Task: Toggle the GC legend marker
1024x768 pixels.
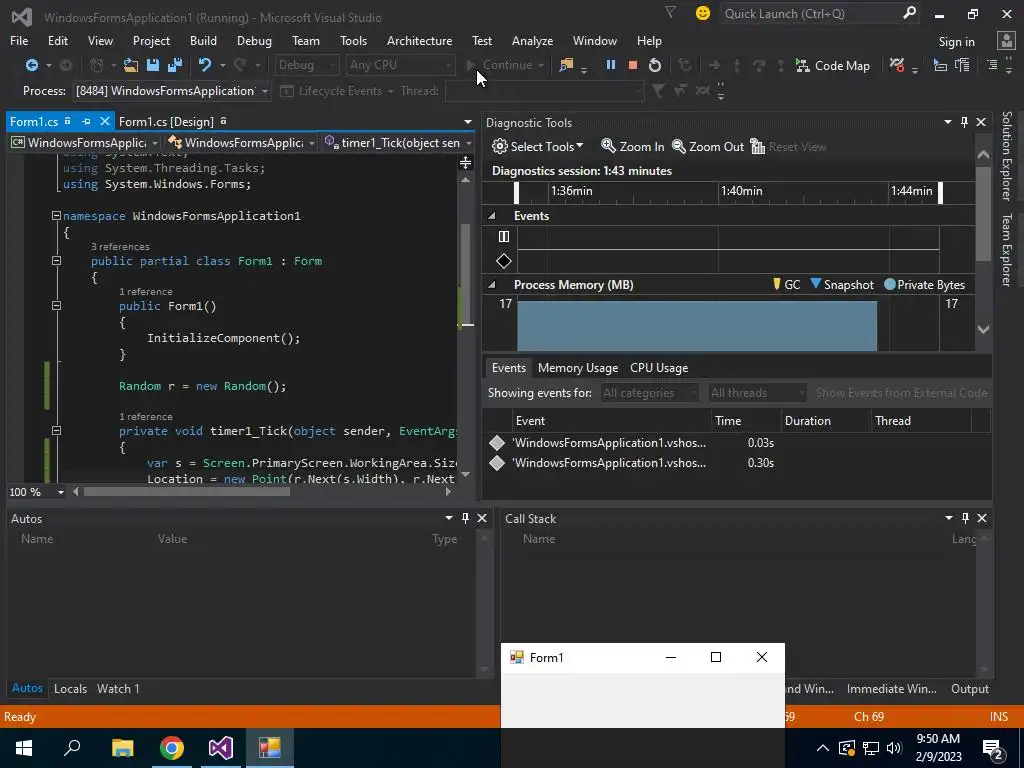Action: pos(786,285)
